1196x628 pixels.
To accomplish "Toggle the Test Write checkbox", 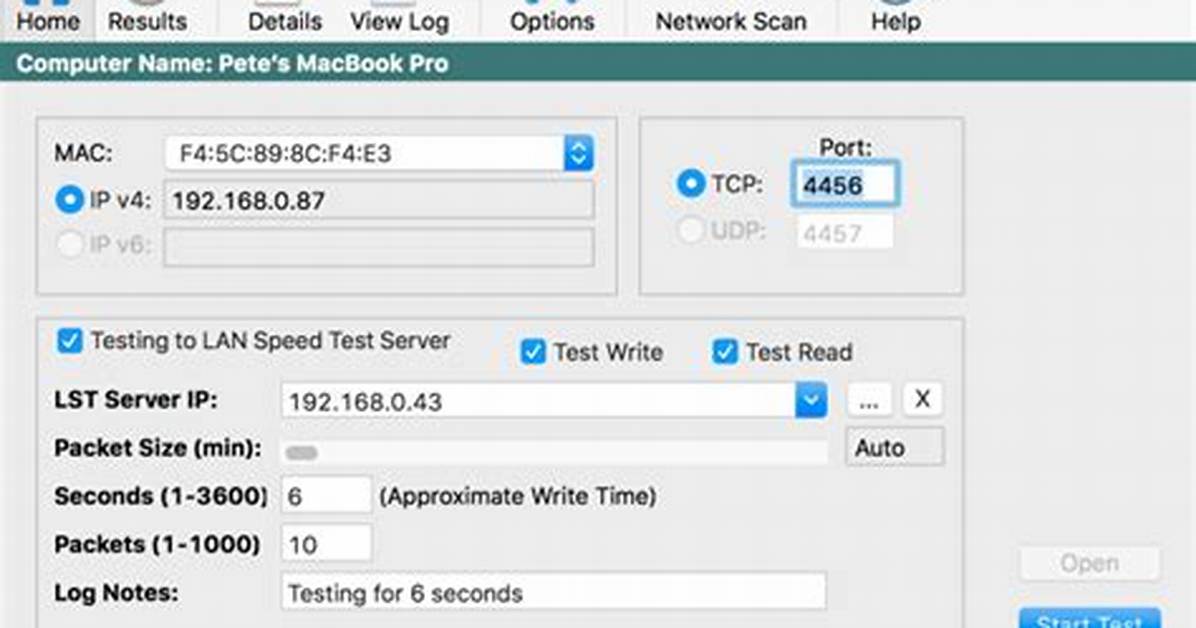I will [x=532, y=352].
